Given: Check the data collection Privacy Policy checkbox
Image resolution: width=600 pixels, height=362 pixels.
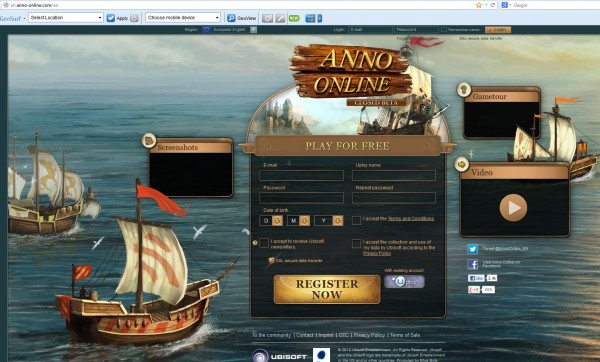Looking at the screenshot, I should pos(356,243).
